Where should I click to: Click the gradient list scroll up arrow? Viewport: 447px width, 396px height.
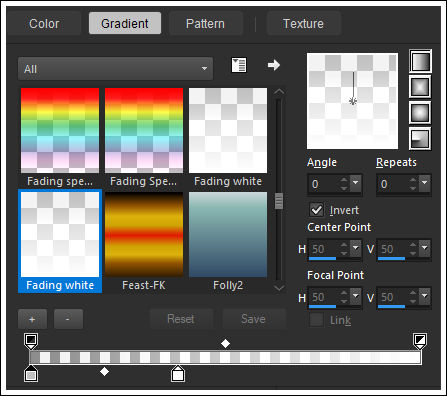coord(279,92)
